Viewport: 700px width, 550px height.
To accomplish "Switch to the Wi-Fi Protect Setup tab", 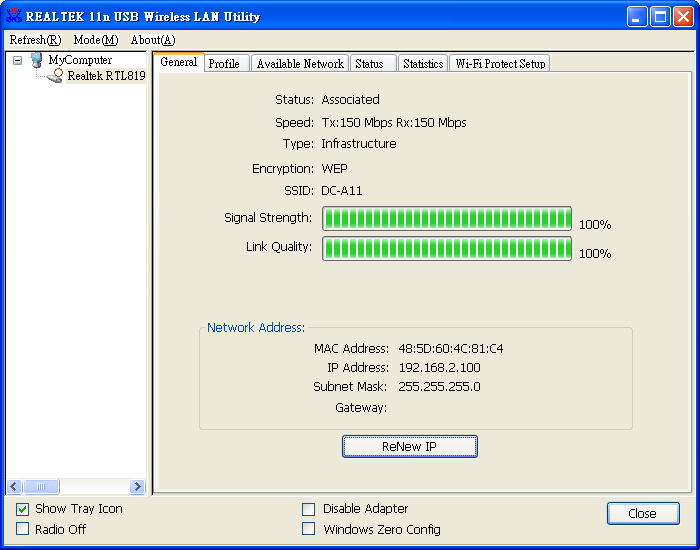I will (500, 64).
